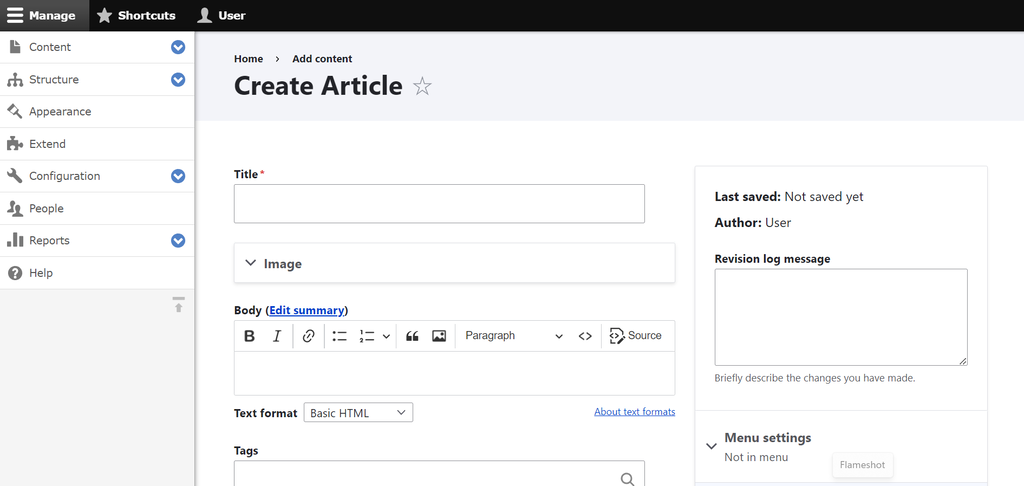Insert an image via the editor toolbar
Screen dimensions: 1024x486
tap(439, 336)
